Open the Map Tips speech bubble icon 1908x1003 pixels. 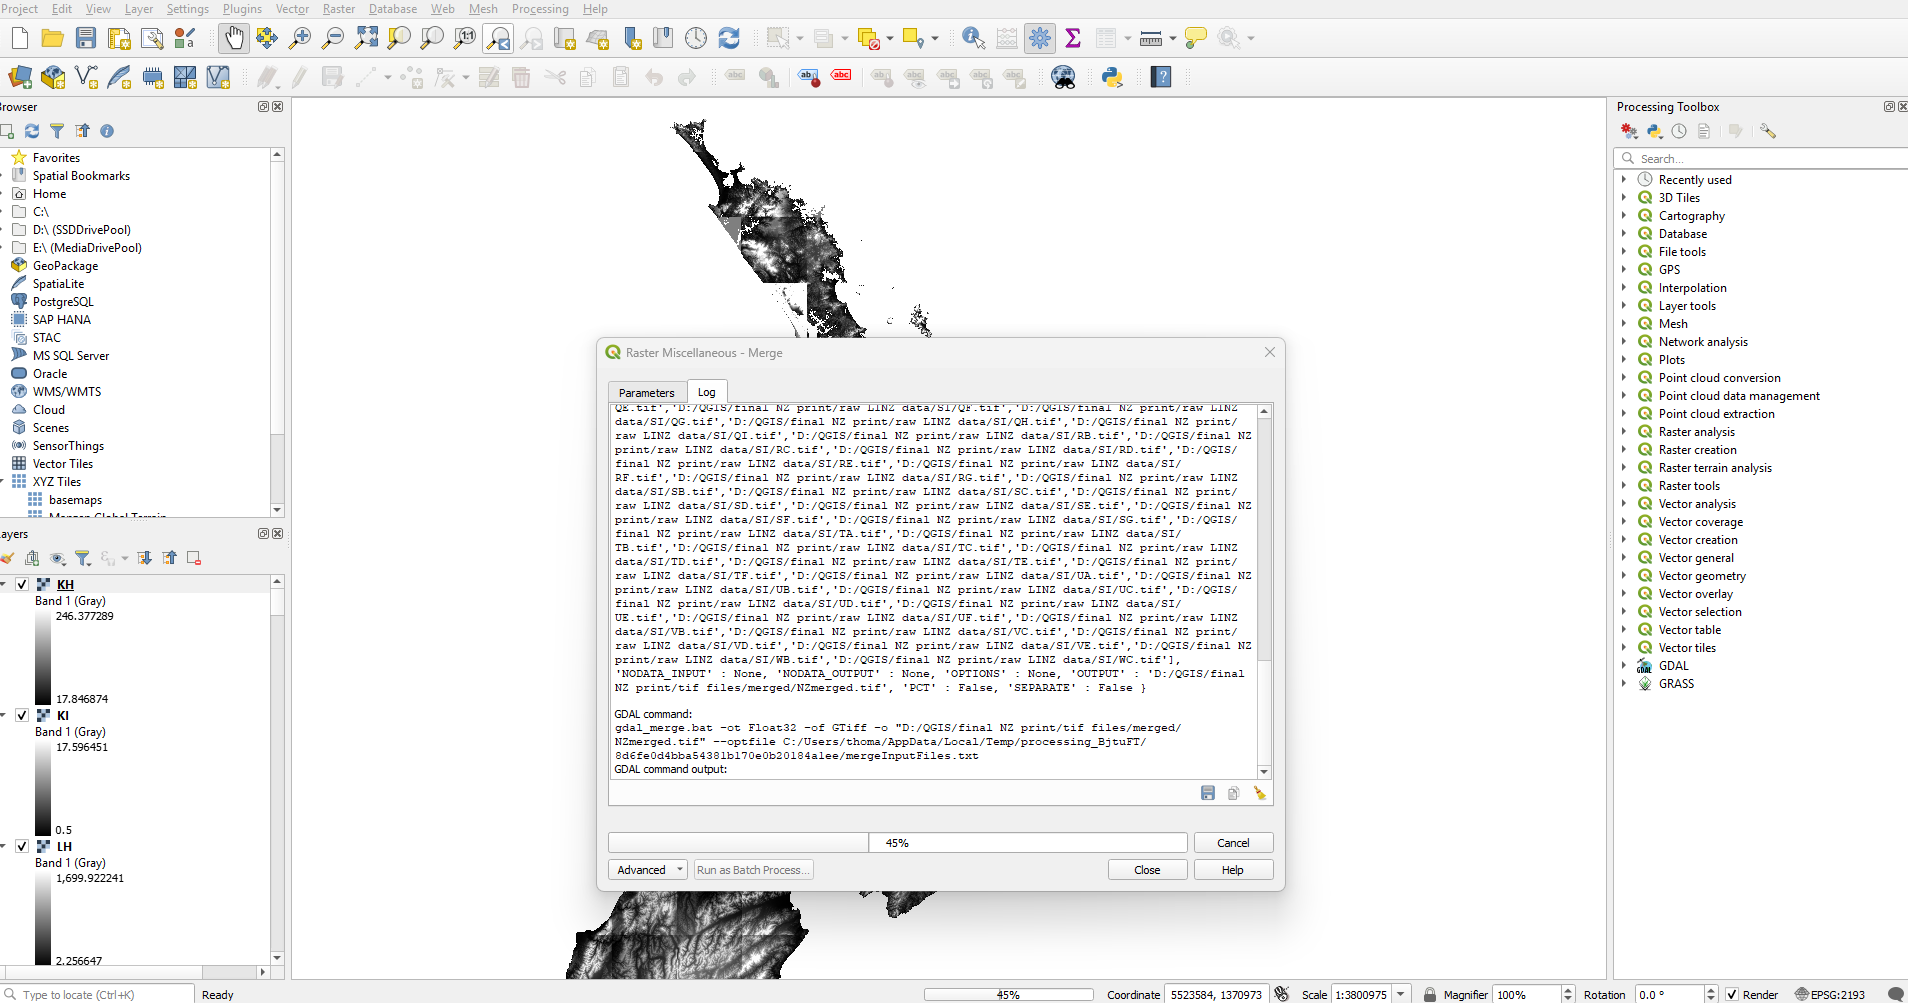(1195, 39)
